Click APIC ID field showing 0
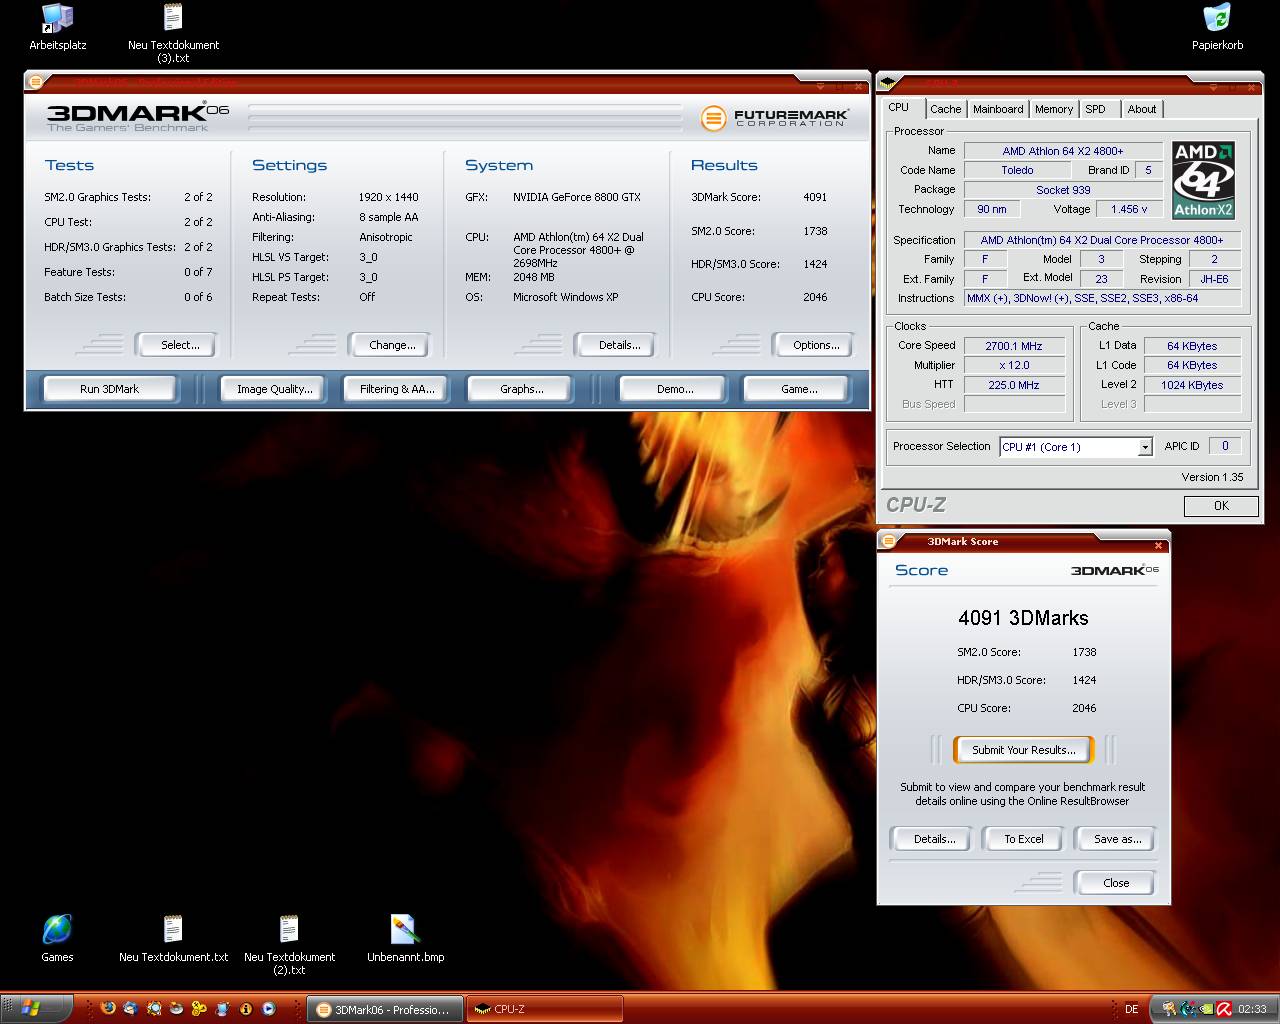 tap(1225, 446)
